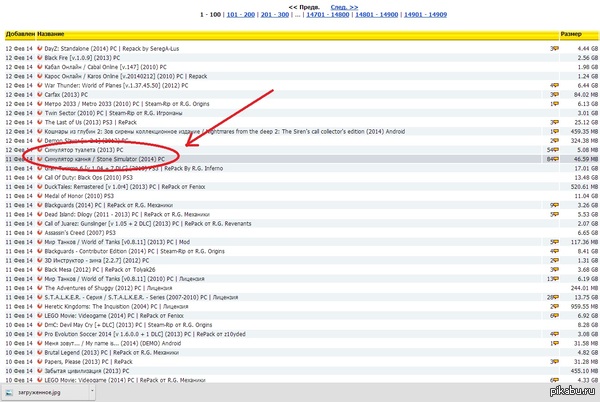This screenshot has width=600, height=402.
Task: Open the 3D Инструктор [2.2.7] title
Action: [97, 260]
